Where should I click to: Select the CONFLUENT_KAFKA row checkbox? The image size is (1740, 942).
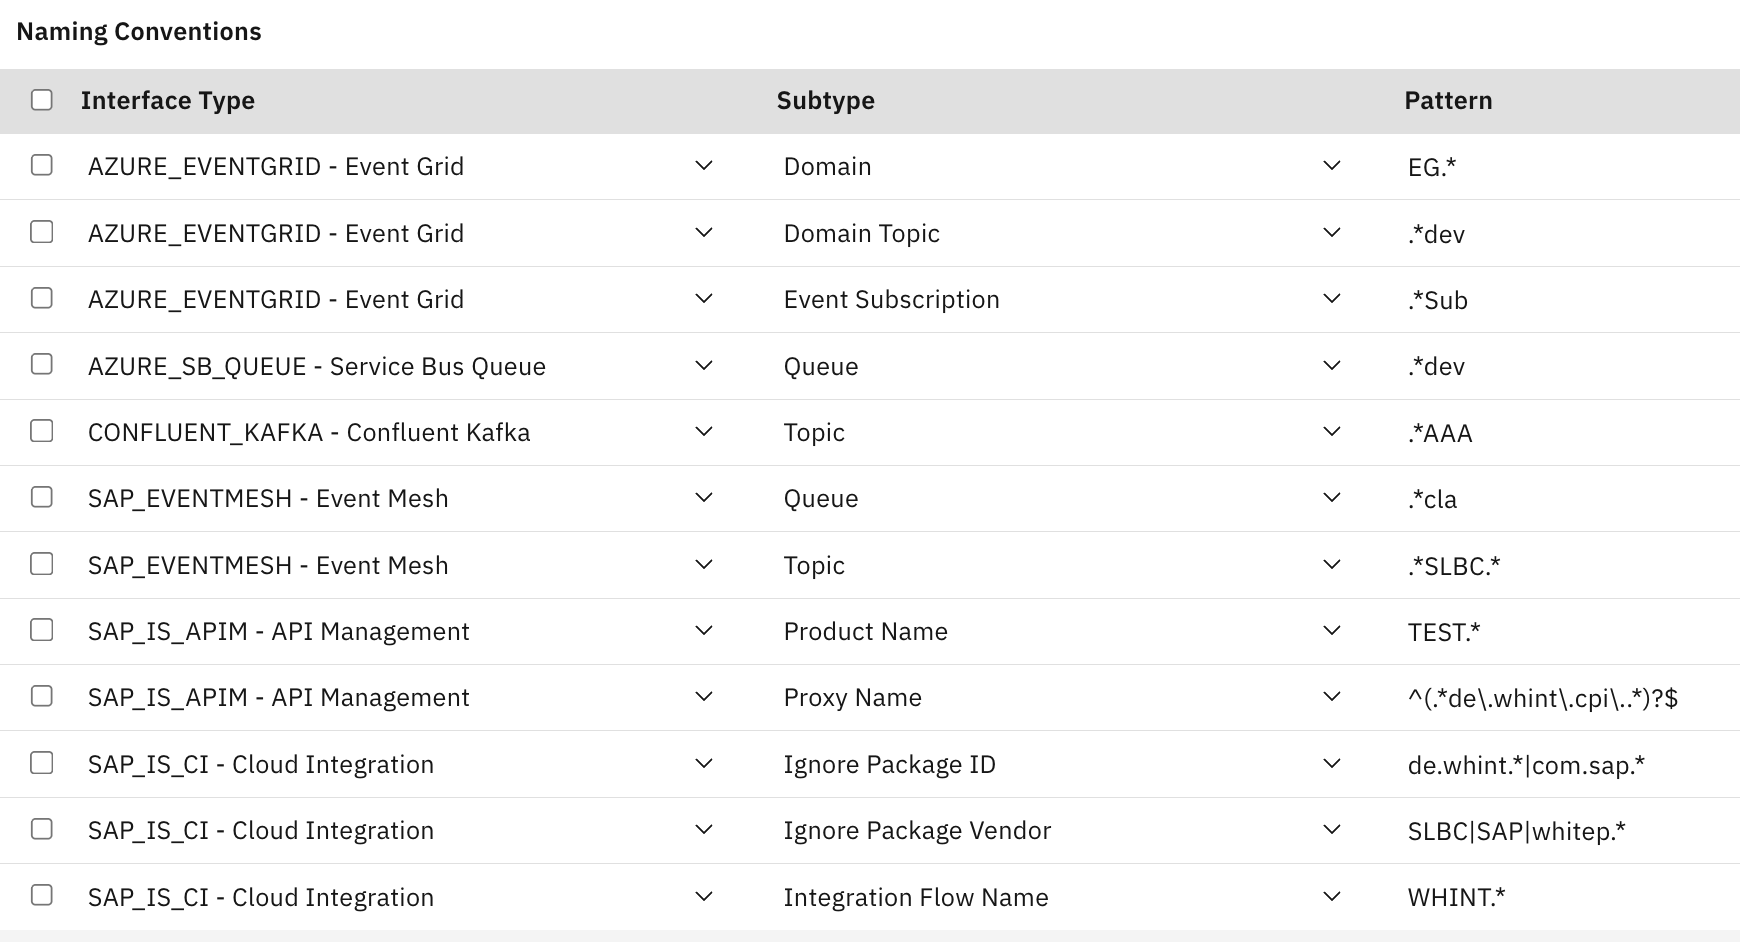(x=42, y=431)
